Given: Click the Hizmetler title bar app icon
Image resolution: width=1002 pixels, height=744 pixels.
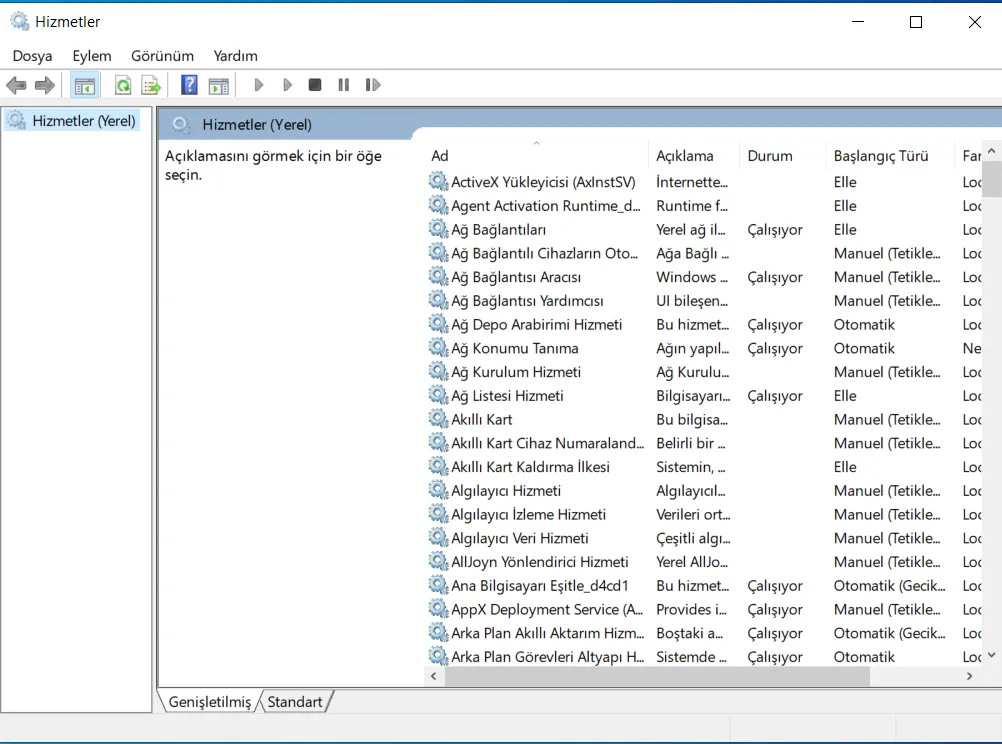Looking at the screenshot, I should (x=20, y=21).
